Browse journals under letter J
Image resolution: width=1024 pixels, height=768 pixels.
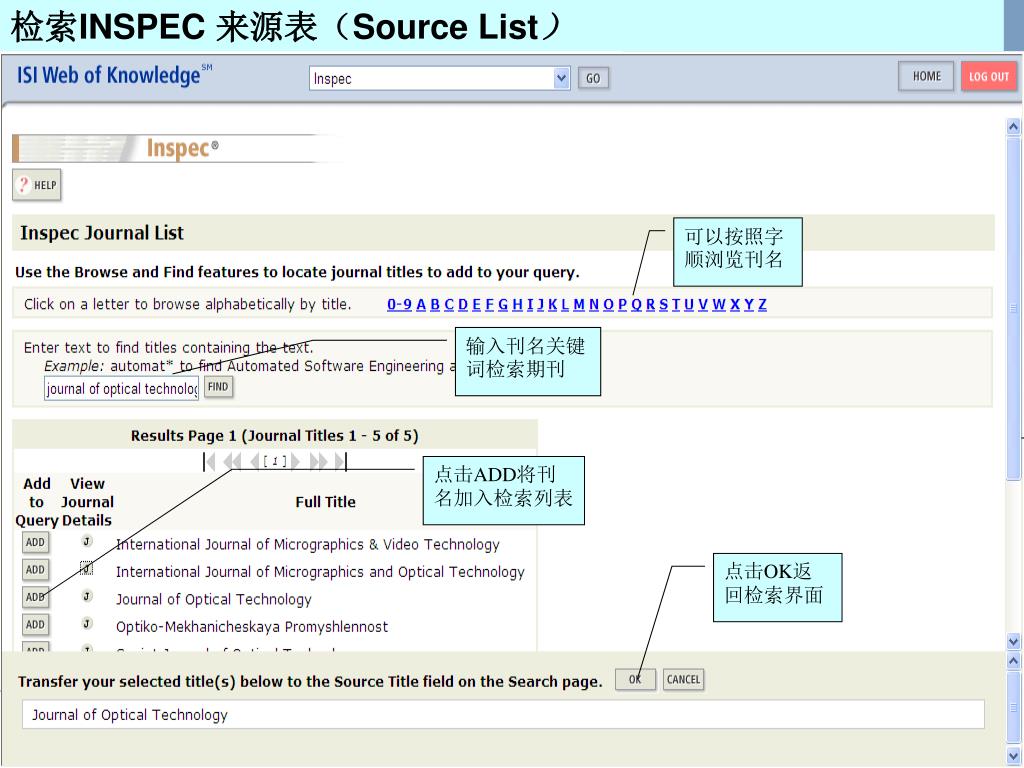pos(541,304)
